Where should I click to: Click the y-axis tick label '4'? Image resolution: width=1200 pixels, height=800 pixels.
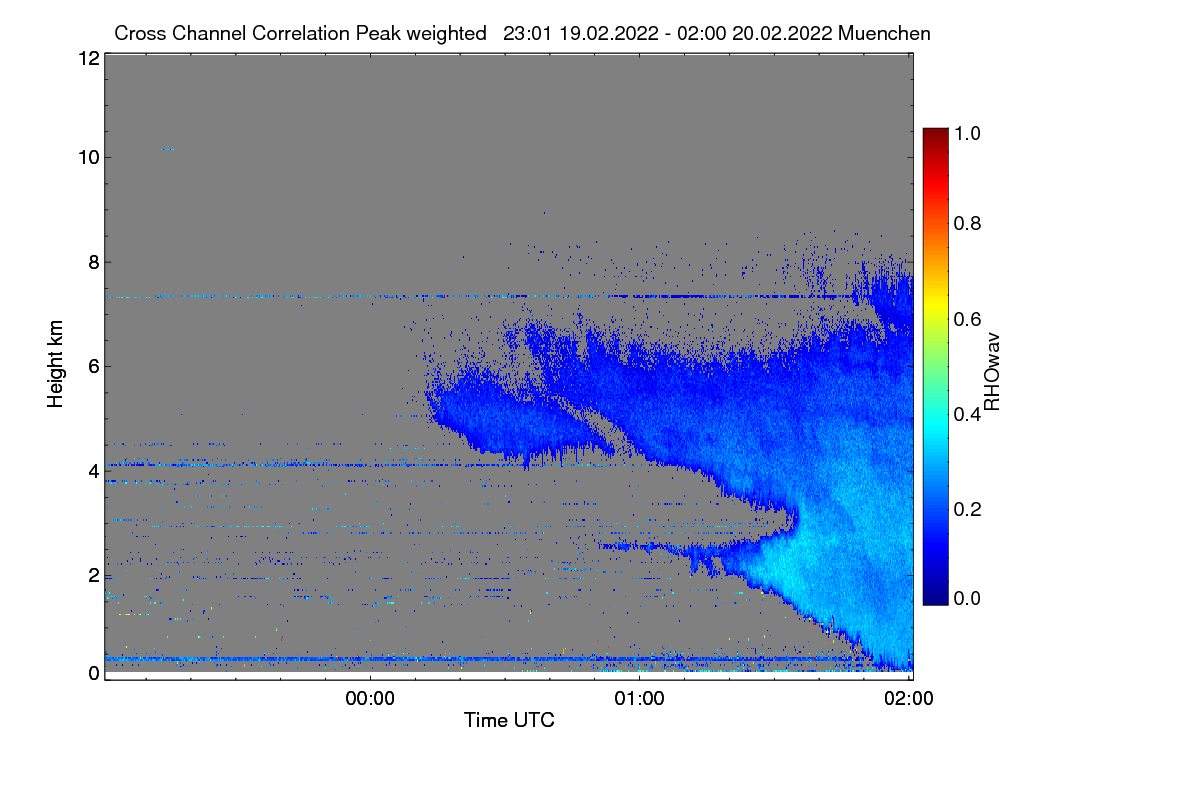[x=94, y=470]
